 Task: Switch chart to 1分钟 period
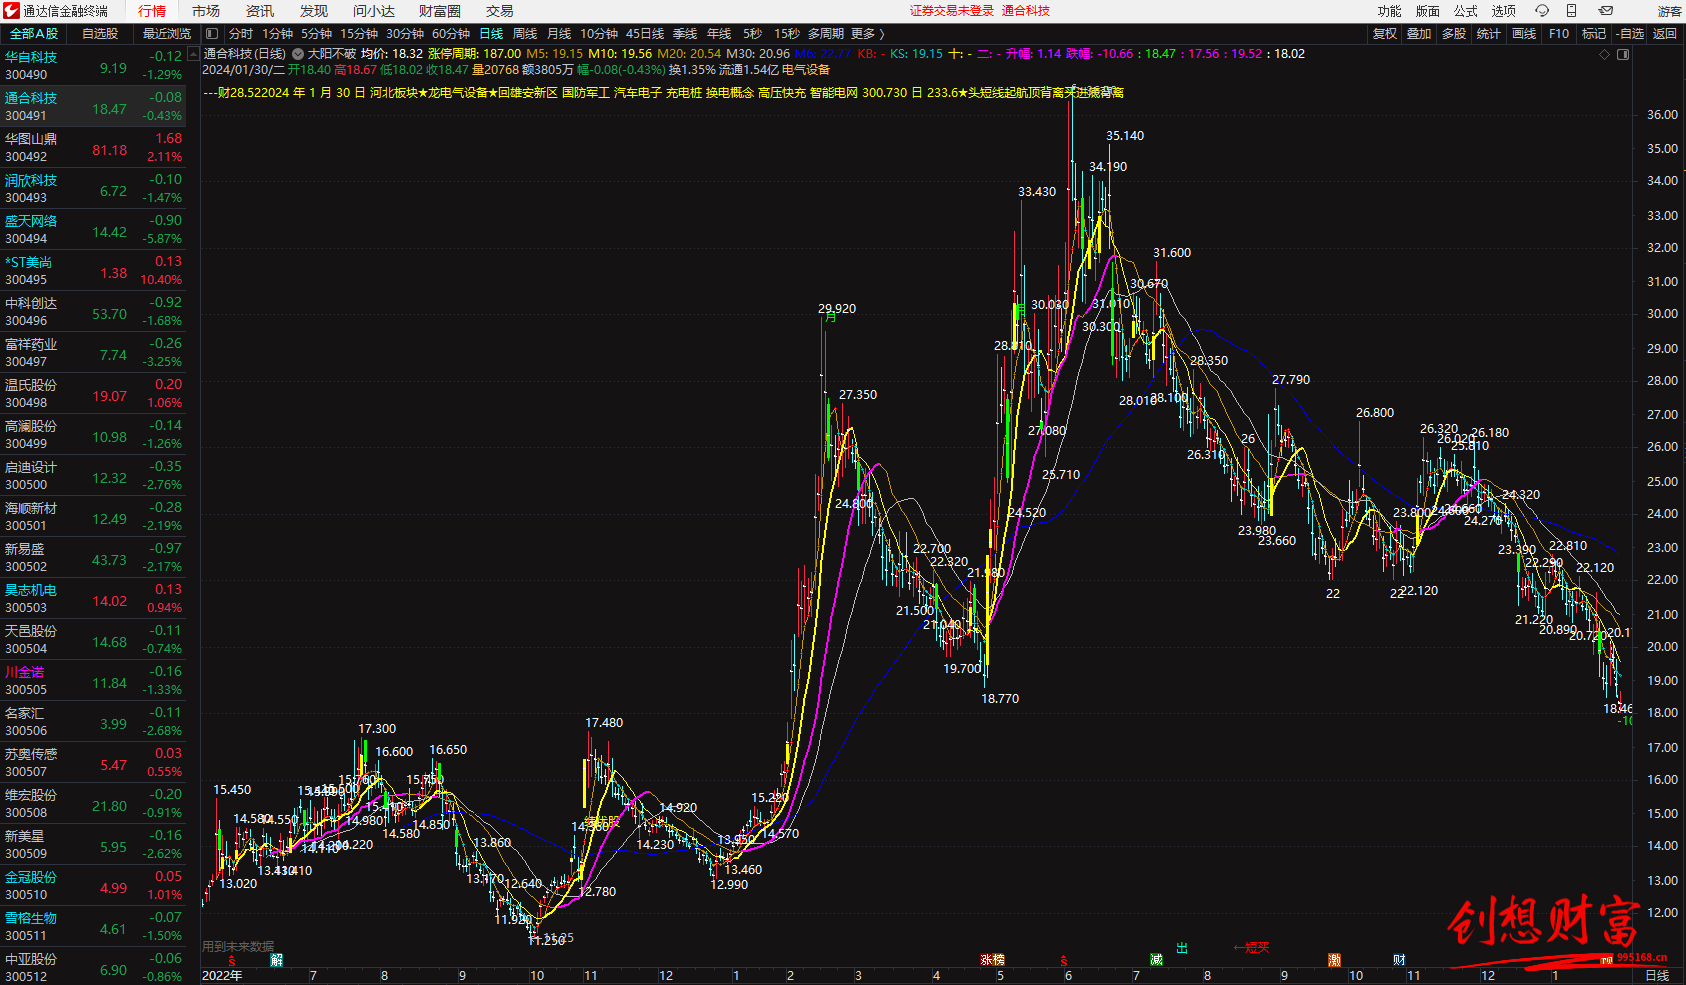tap(277, 34)
